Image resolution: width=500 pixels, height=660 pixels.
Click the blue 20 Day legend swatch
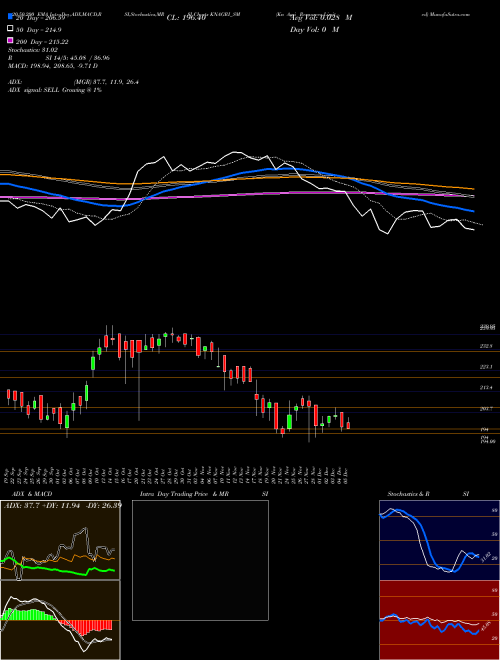point(10,17)
